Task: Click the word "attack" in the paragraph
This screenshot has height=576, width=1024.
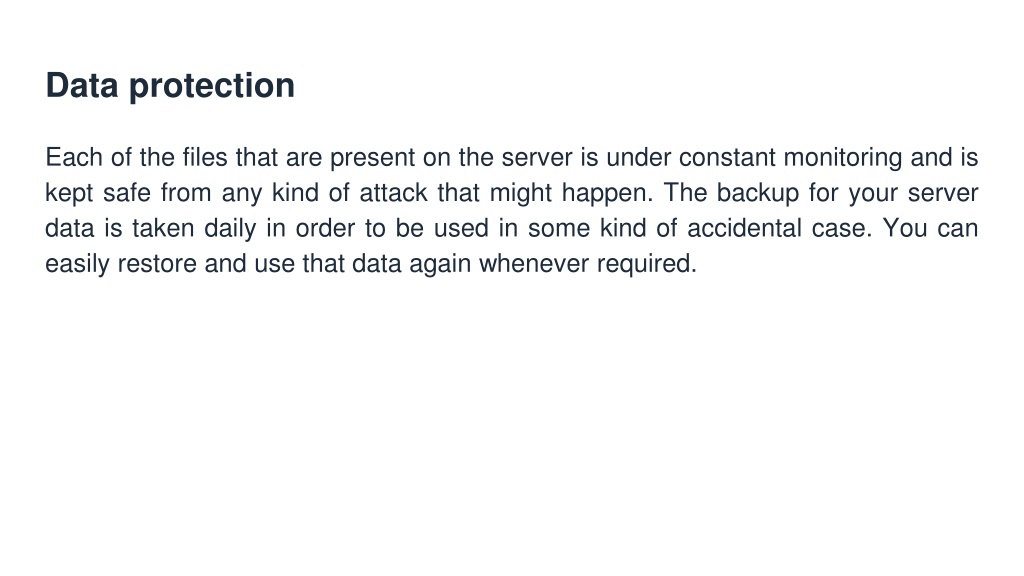Action: coord(393,193)
